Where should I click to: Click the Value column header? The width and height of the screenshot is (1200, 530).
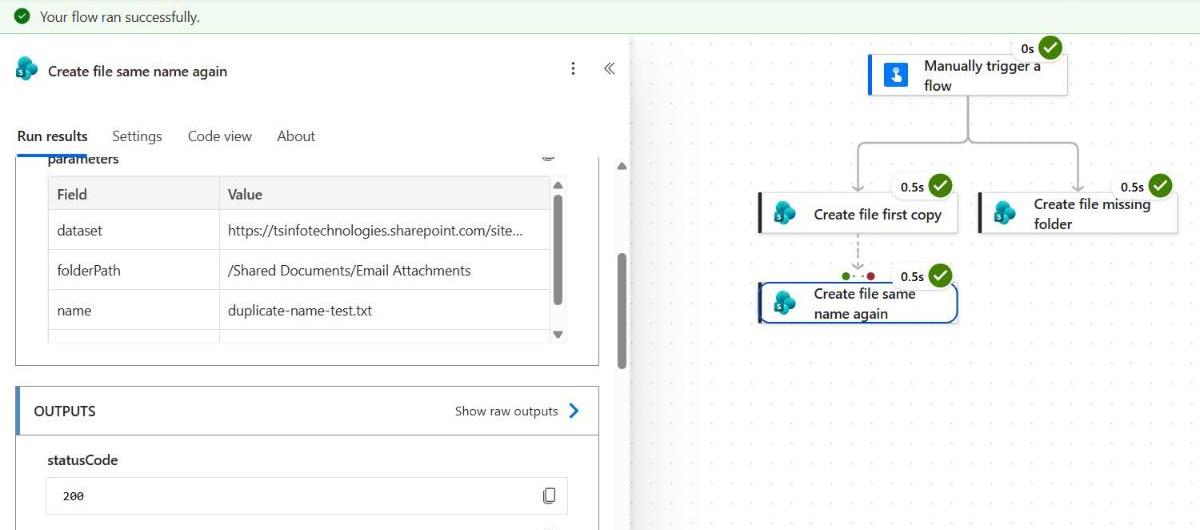click(245, 194)
